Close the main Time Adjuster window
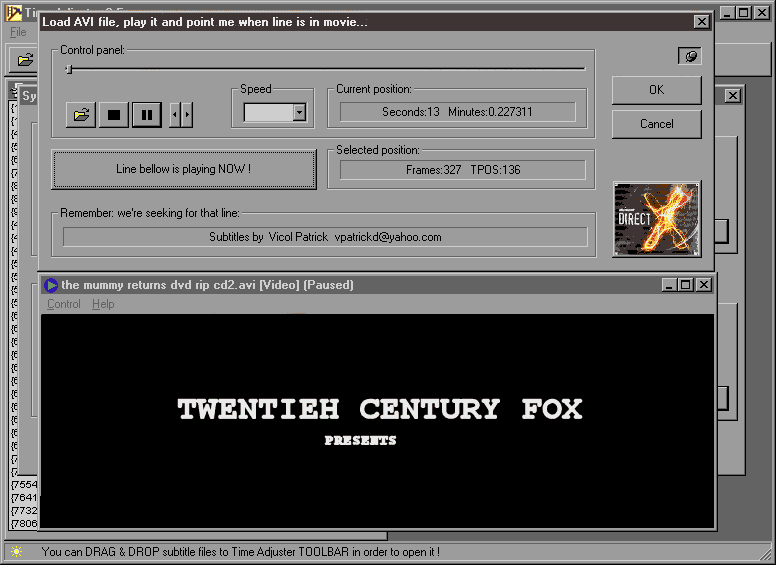Image resolution: width=776 pixels, height=565 pixels. click(x=761, y=13)
